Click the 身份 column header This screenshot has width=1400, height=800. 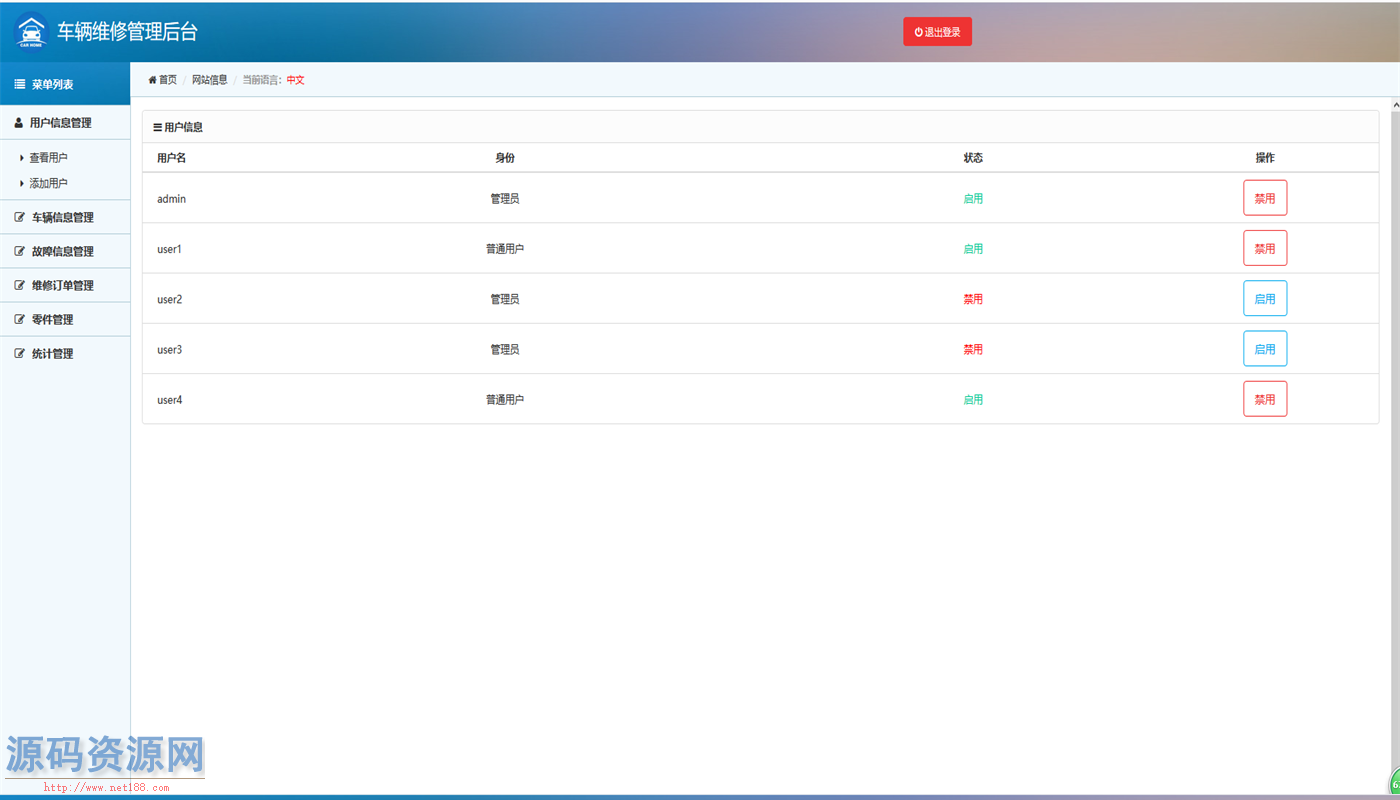[x=505, y=158]
